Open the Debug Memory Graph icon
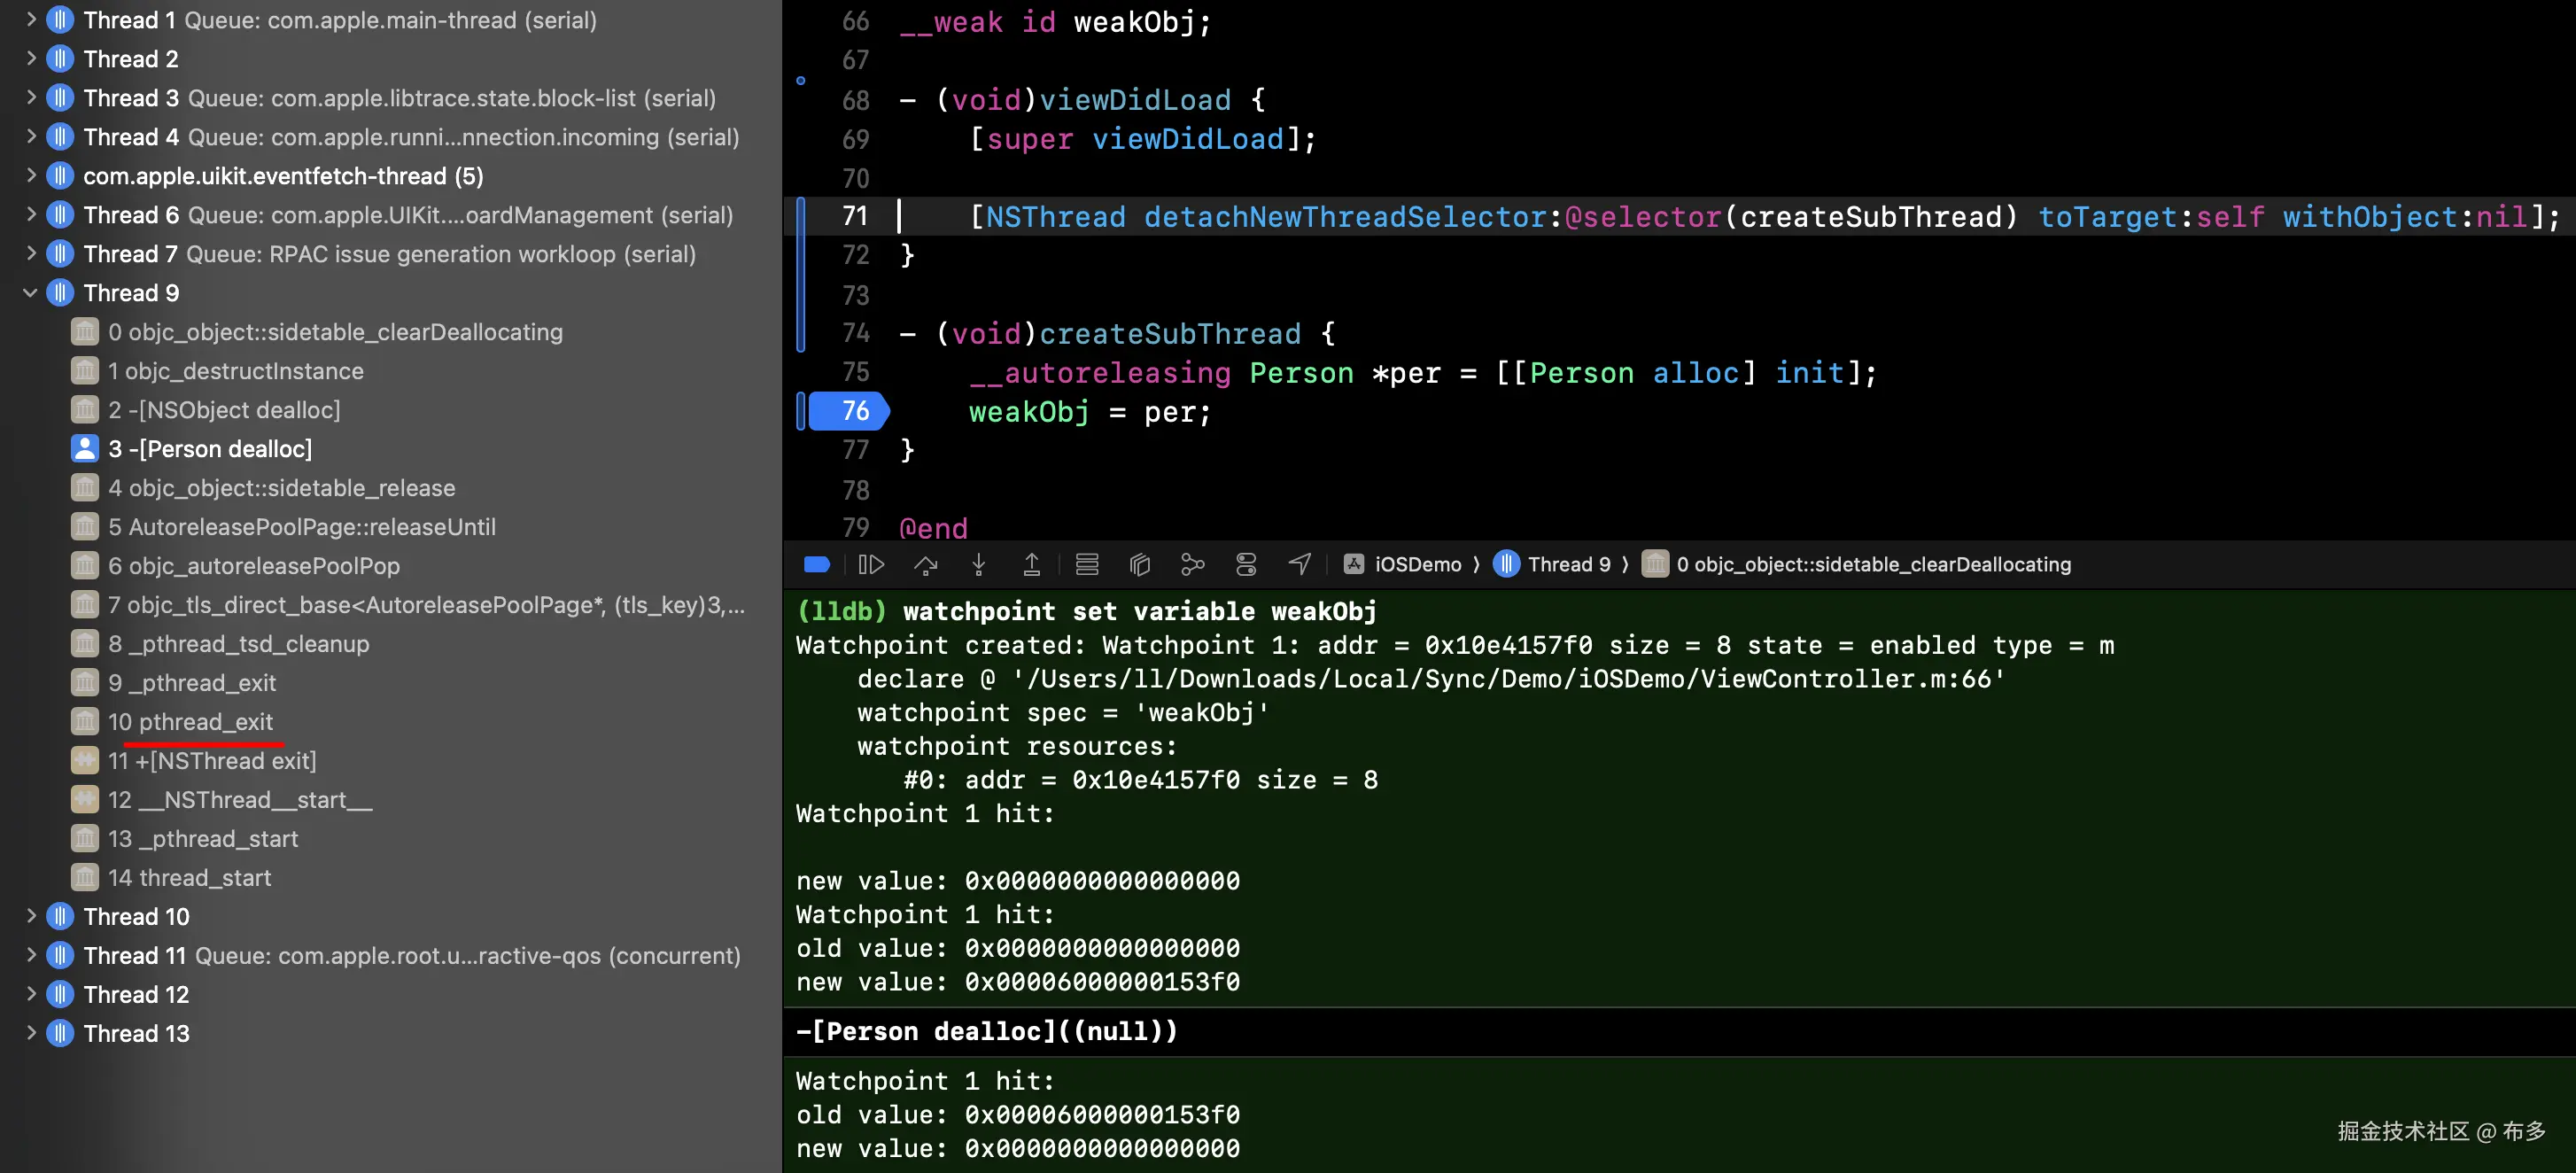The height and width of the screenshot is (1173, 2576). point(1192,564)
